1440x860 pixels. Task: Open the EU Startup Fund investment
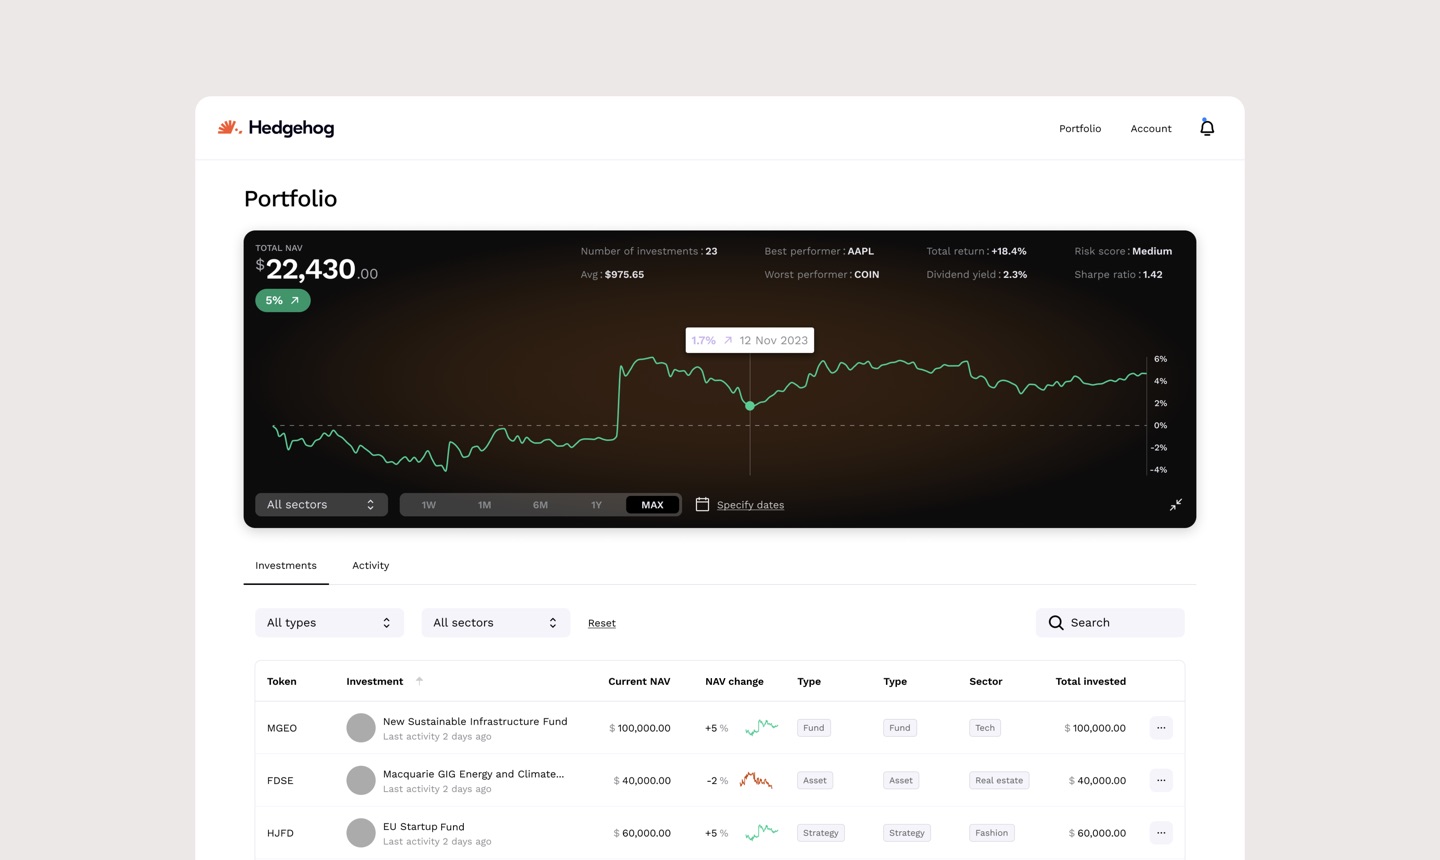click(x=424, y=827)
